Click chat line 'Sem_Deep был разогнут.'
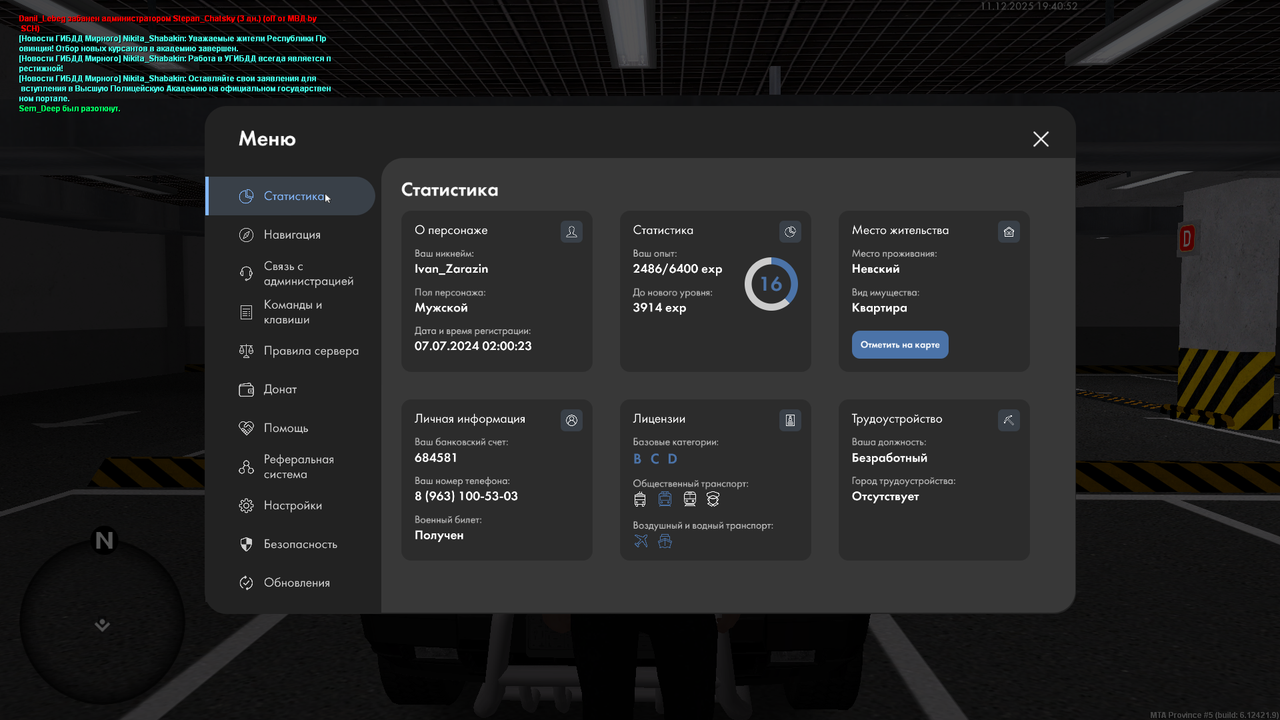This screenshot has width=1280, height=720. [69, 108]
